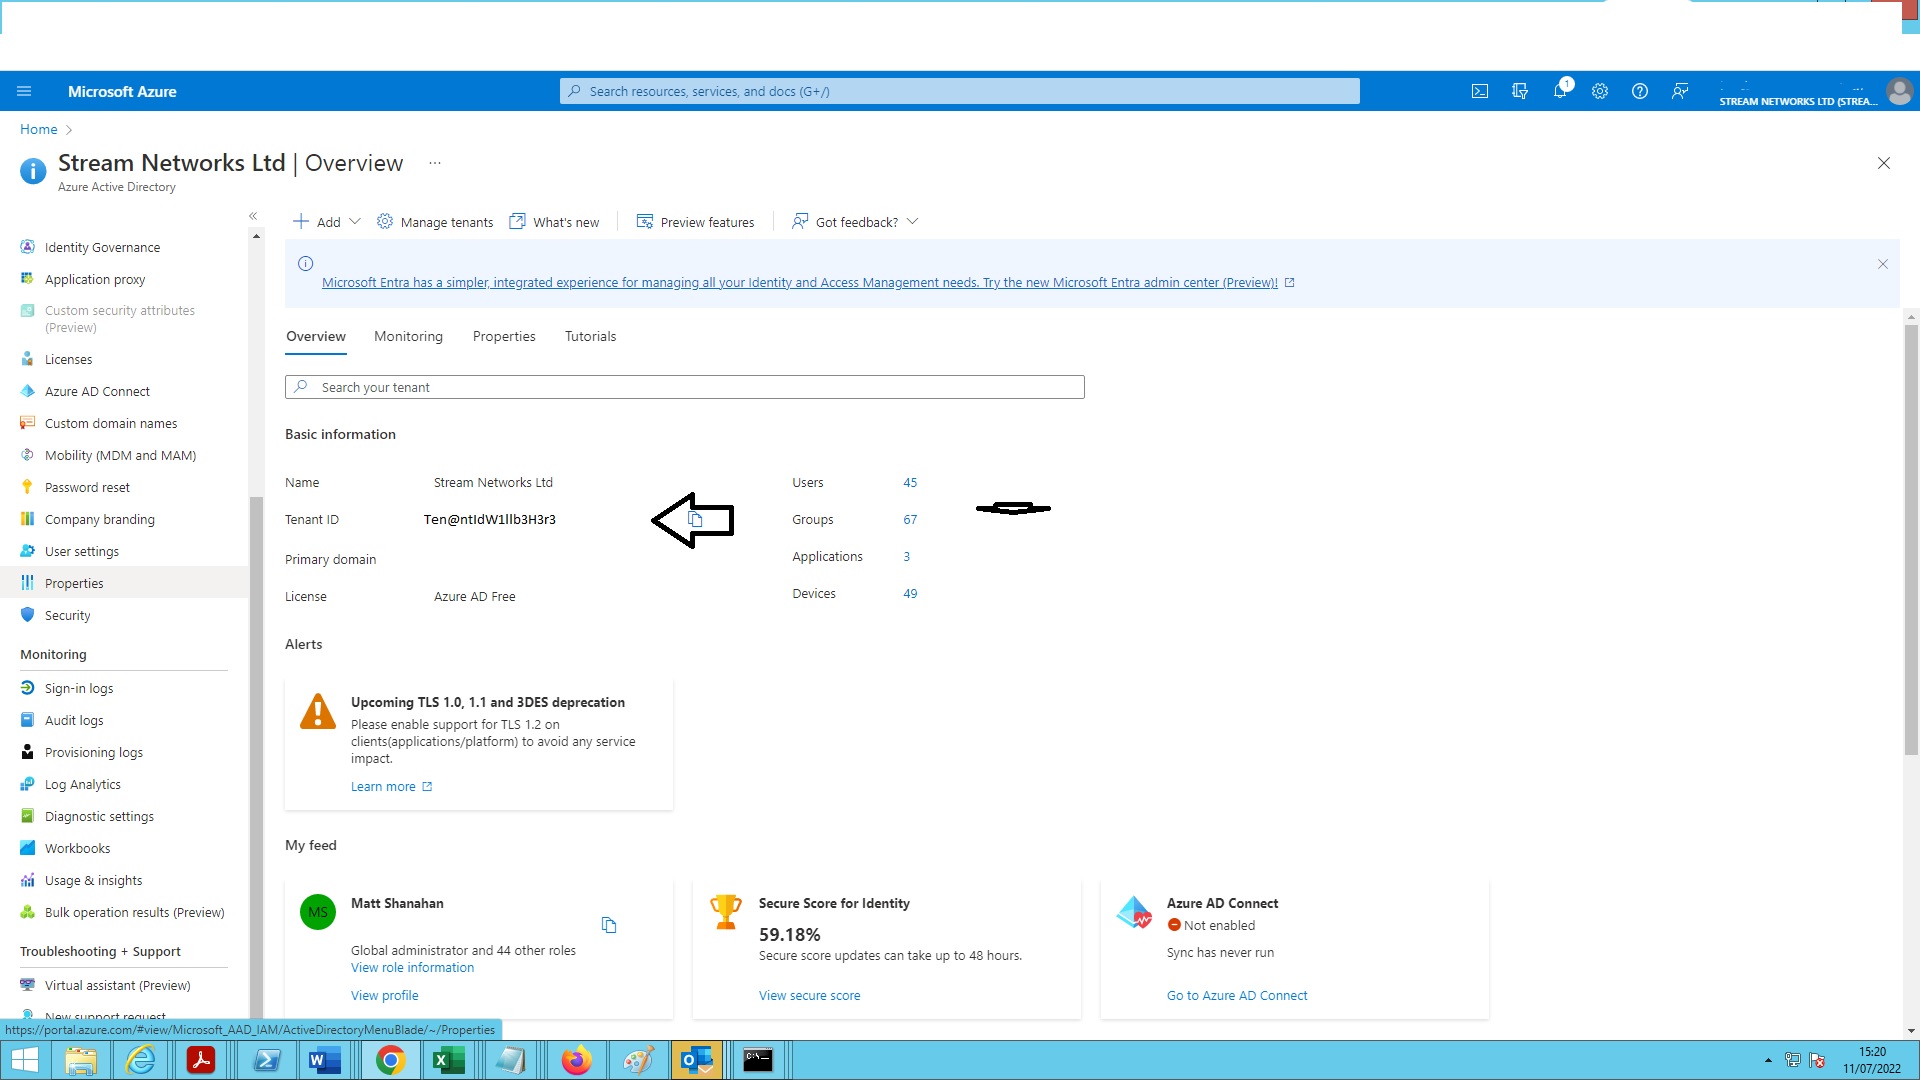Click the search tenant input field
This screenshot has height=1080, width=1920.
point(684,386)
